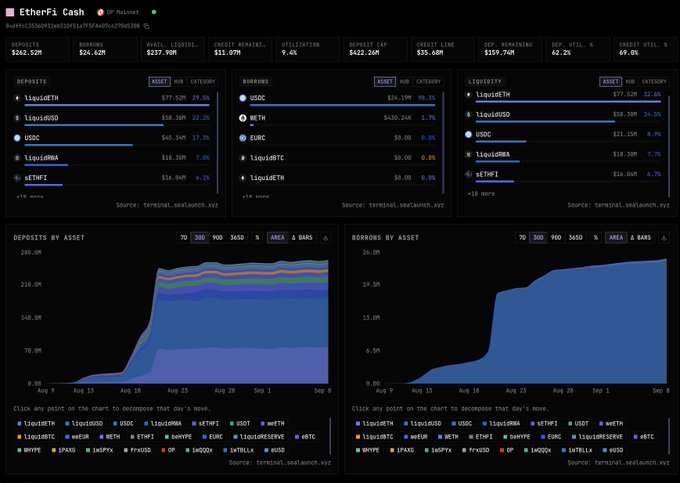The width and height of the screenshot is (680, 483).
Task: Click the liquidUSD token icon in Liquidity panel
Action: (x=468, y=114)
